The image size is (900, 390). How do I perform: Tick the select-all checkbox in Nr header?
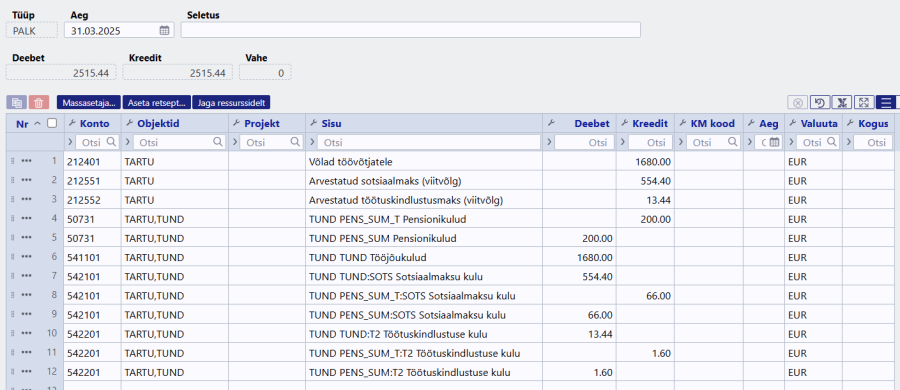52,122
